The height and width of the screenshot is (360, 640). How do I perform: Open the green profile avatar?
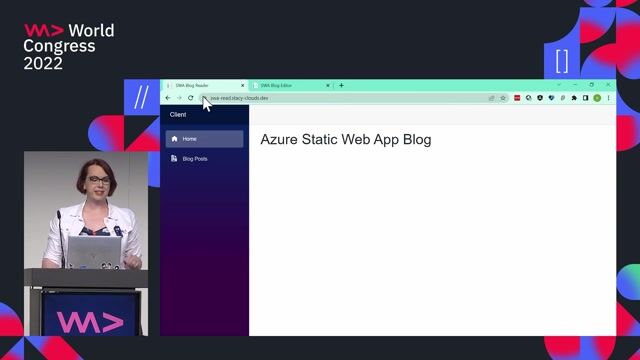tap(597, 98)
